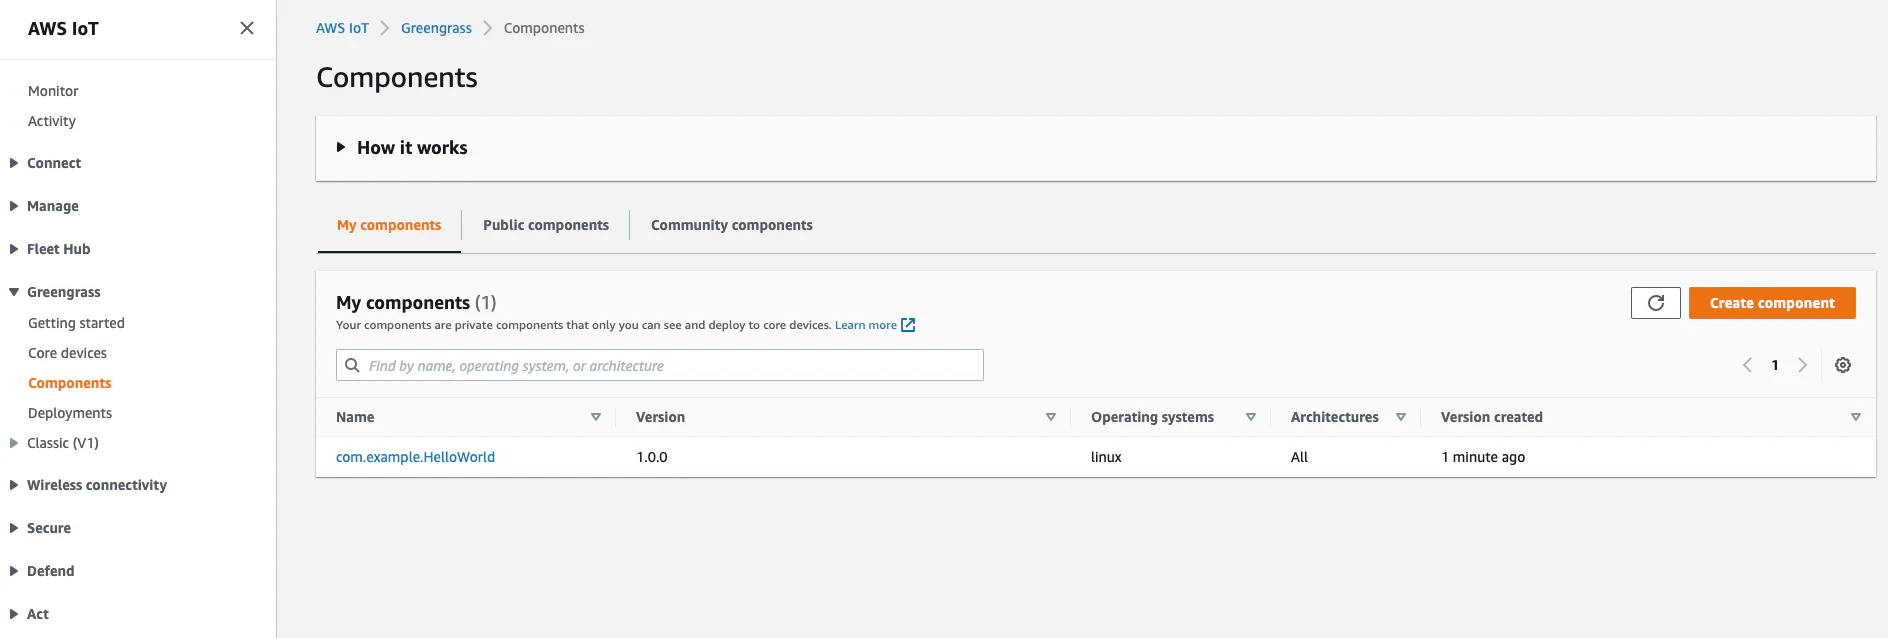Switch to My components tab
Screen dimensions: 1888x638
(389, 226)
